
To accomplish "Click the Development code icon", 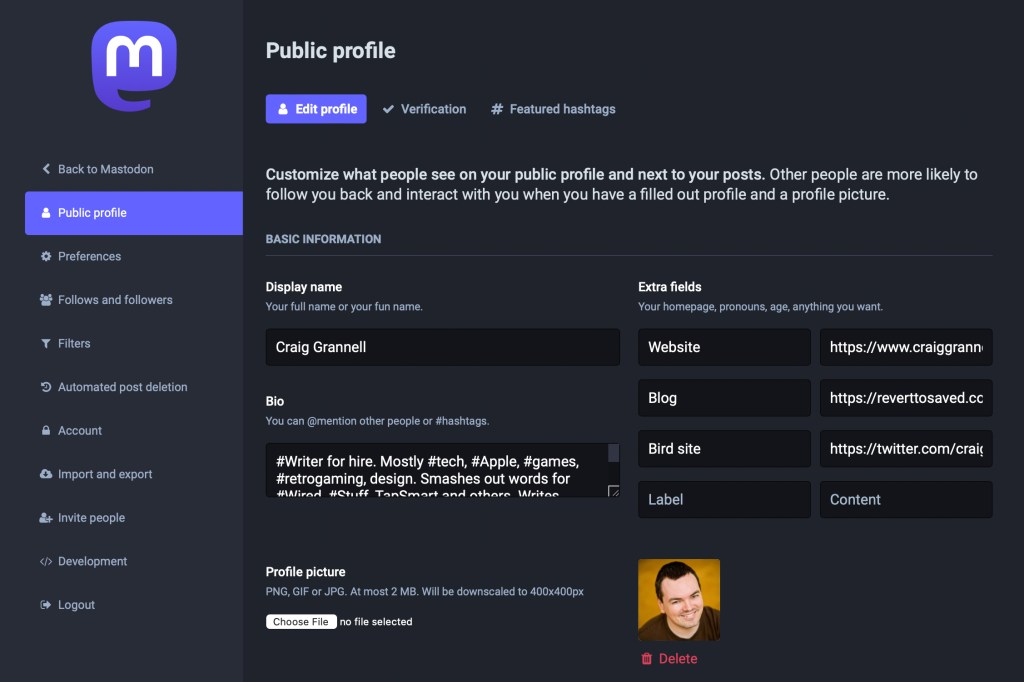I will pos(46,561).
